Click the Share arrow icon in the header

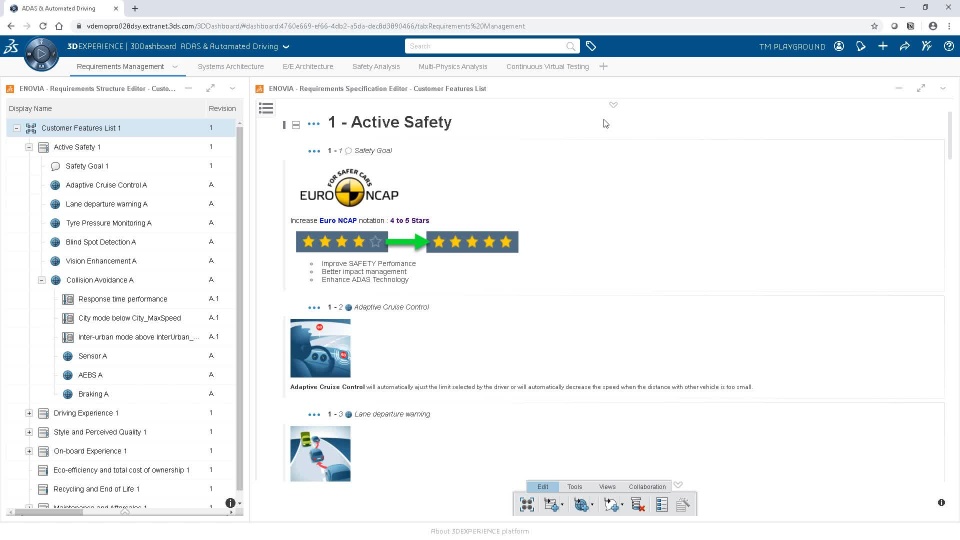[904, 46]
